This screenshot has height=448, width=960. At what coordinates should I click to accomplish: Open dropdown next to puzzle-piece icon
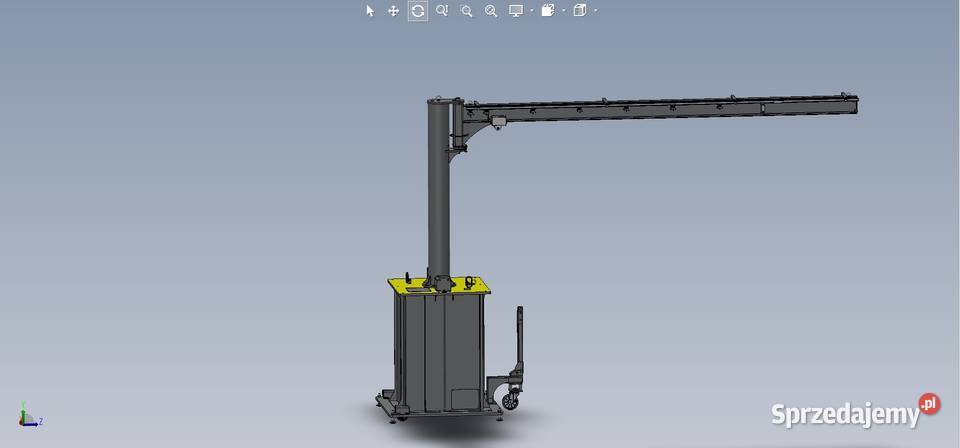(563, 11)
